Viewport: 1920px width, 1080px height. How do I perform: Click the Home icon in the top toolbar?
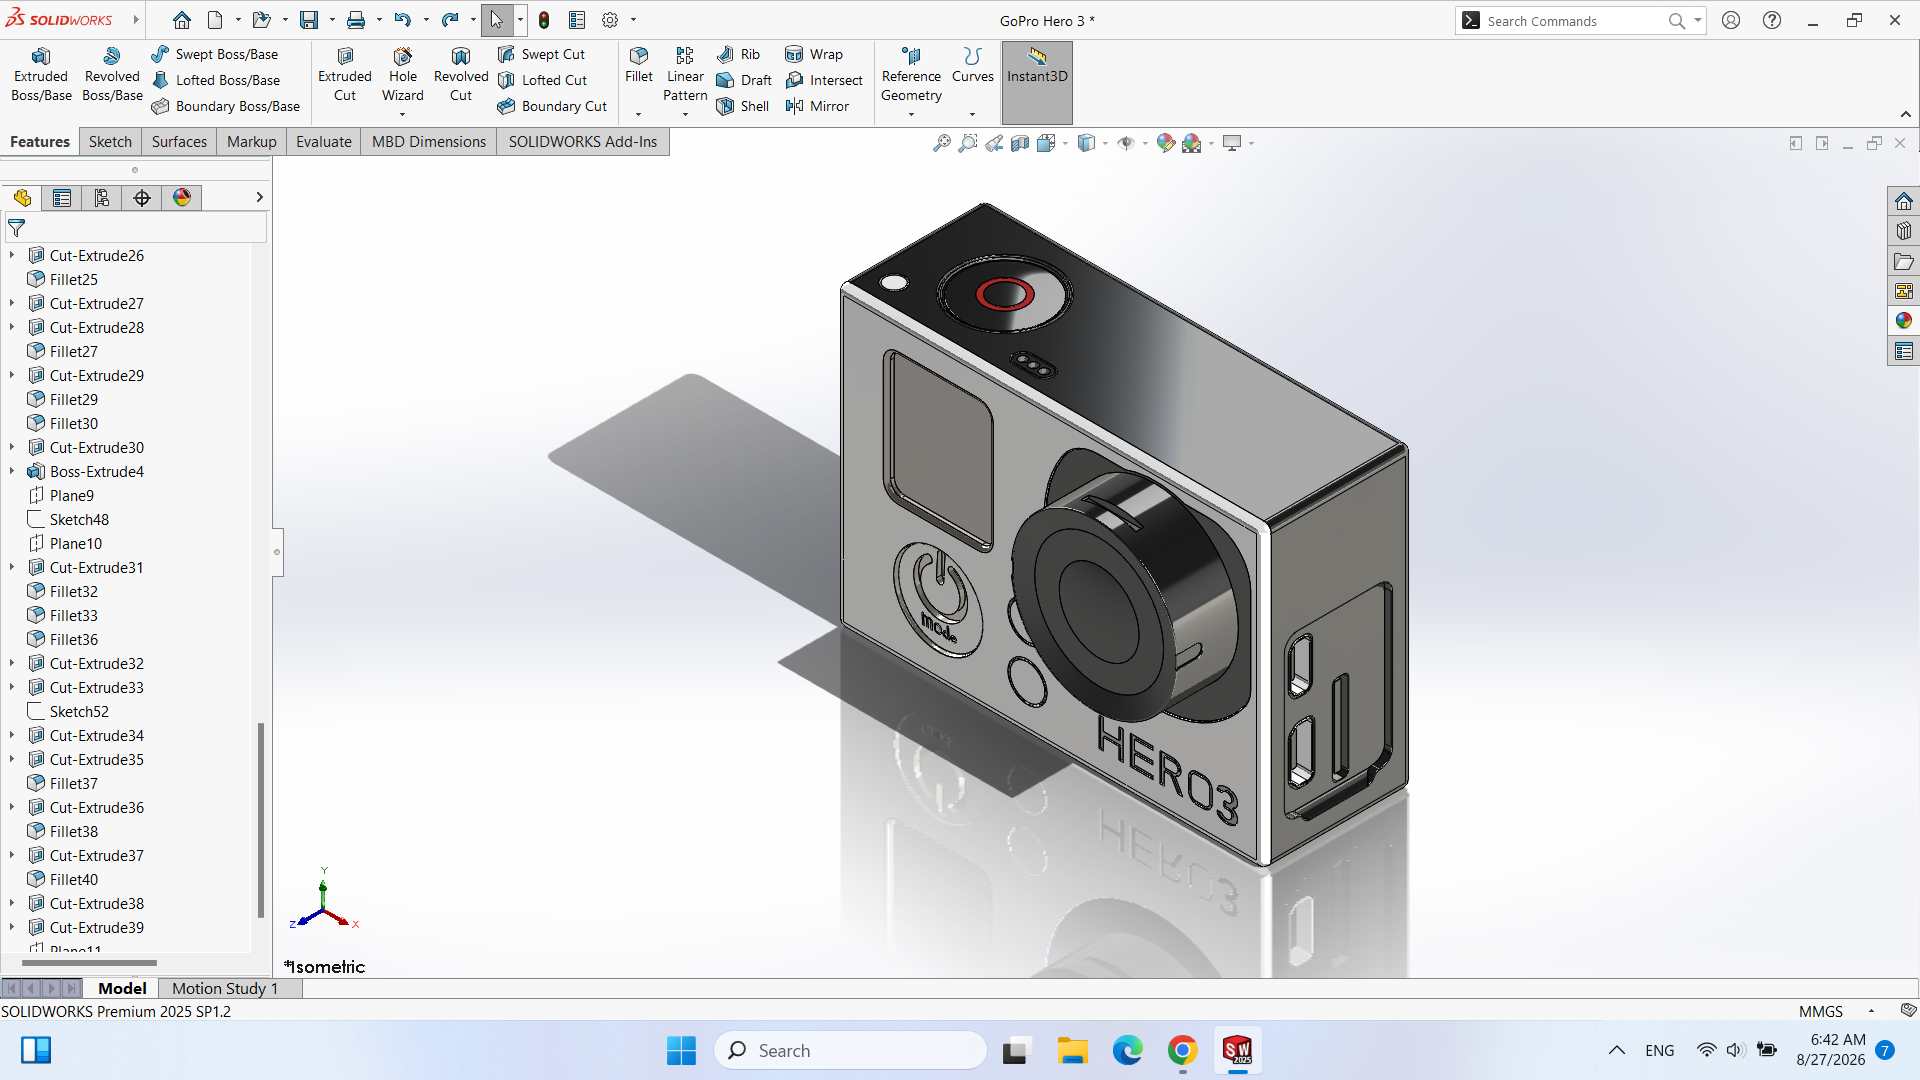coord(181,20)
